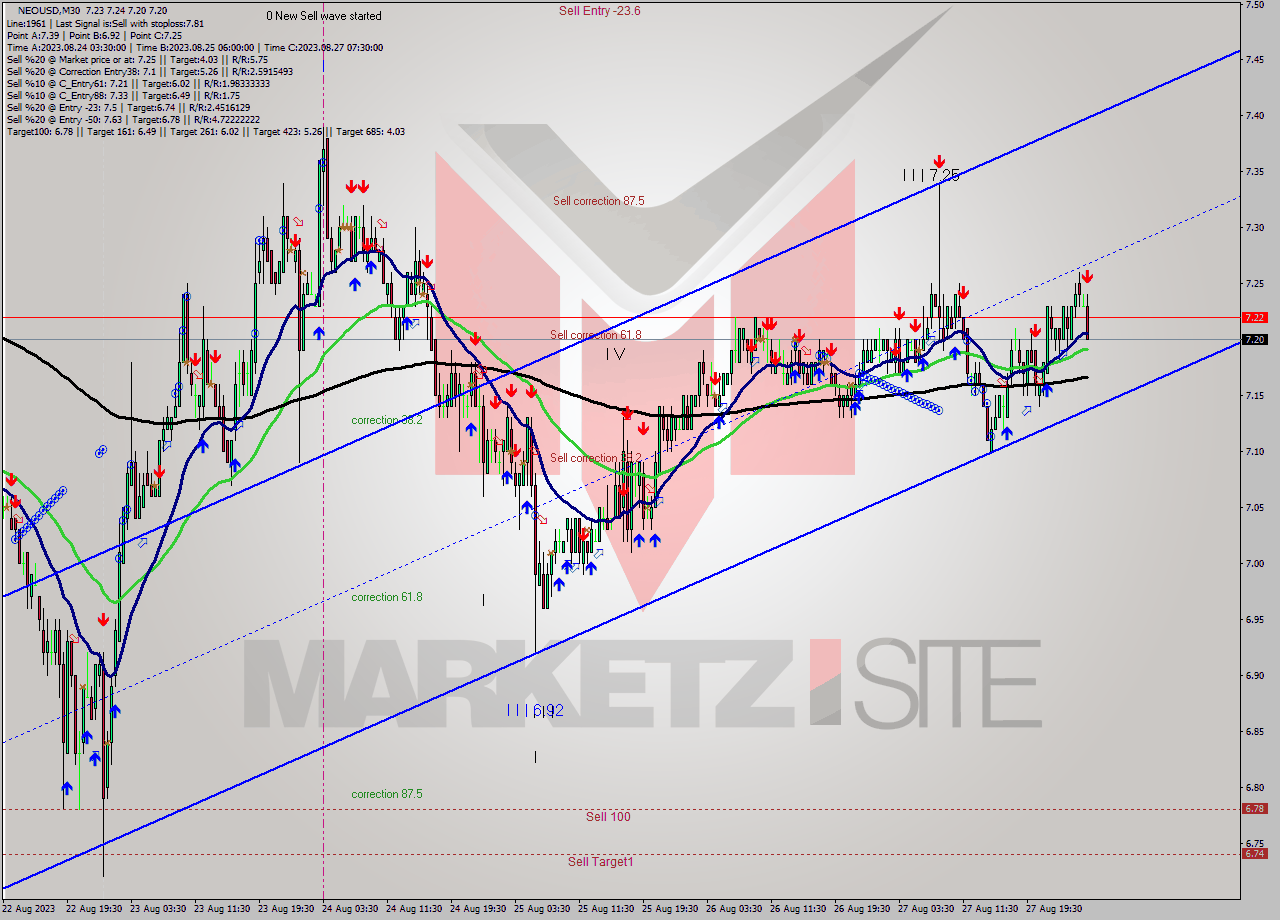Click the '22 Aug 19:30' time axis label
1280x920 pixels.
point(94,909)
